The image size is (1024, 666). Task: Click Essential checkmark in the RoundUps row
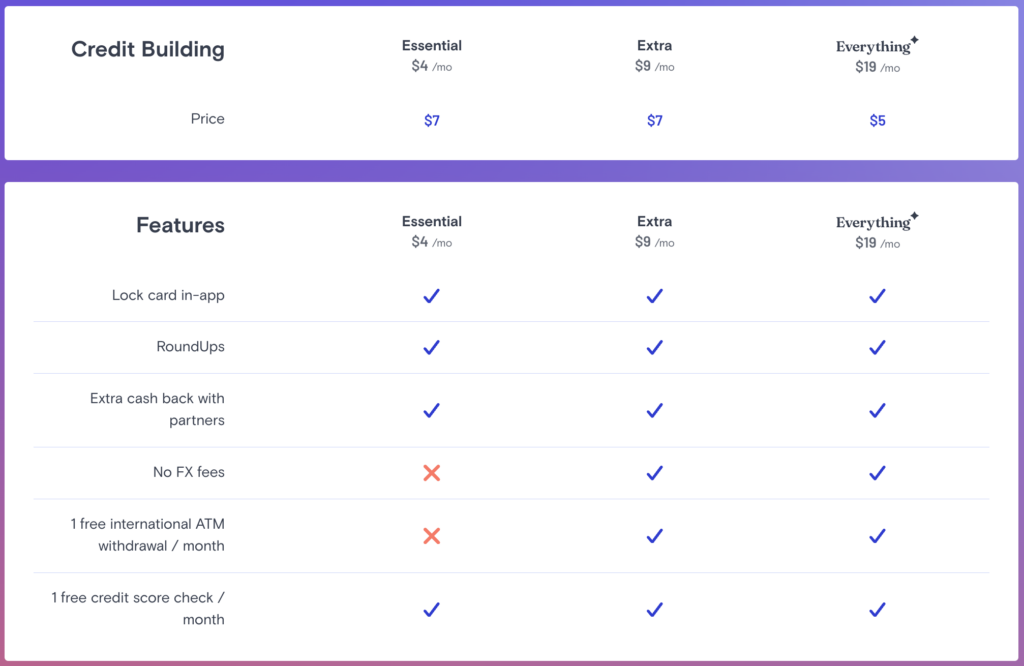431,347
